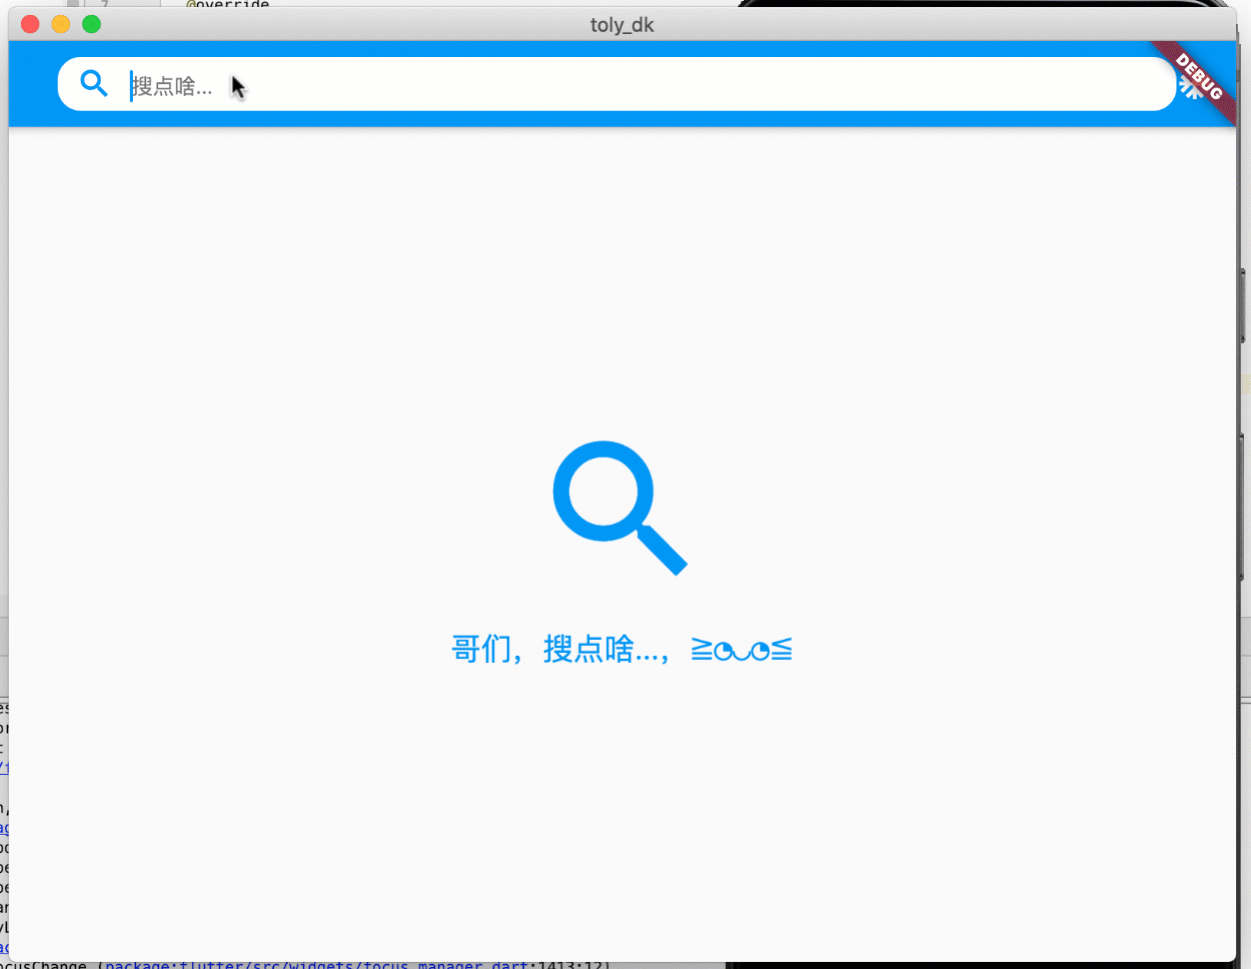Viewport: 1251px width, 969px height.
Task: Select the magnifier icon inside the search bar
Action: [93, 83]
